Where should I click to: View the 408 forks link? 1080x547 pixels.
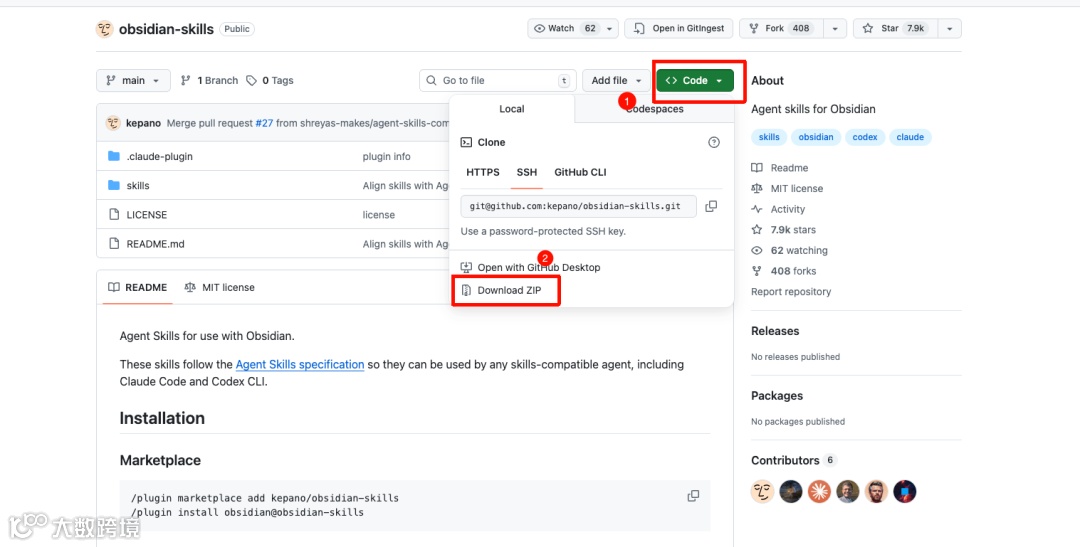coord(785,271)
